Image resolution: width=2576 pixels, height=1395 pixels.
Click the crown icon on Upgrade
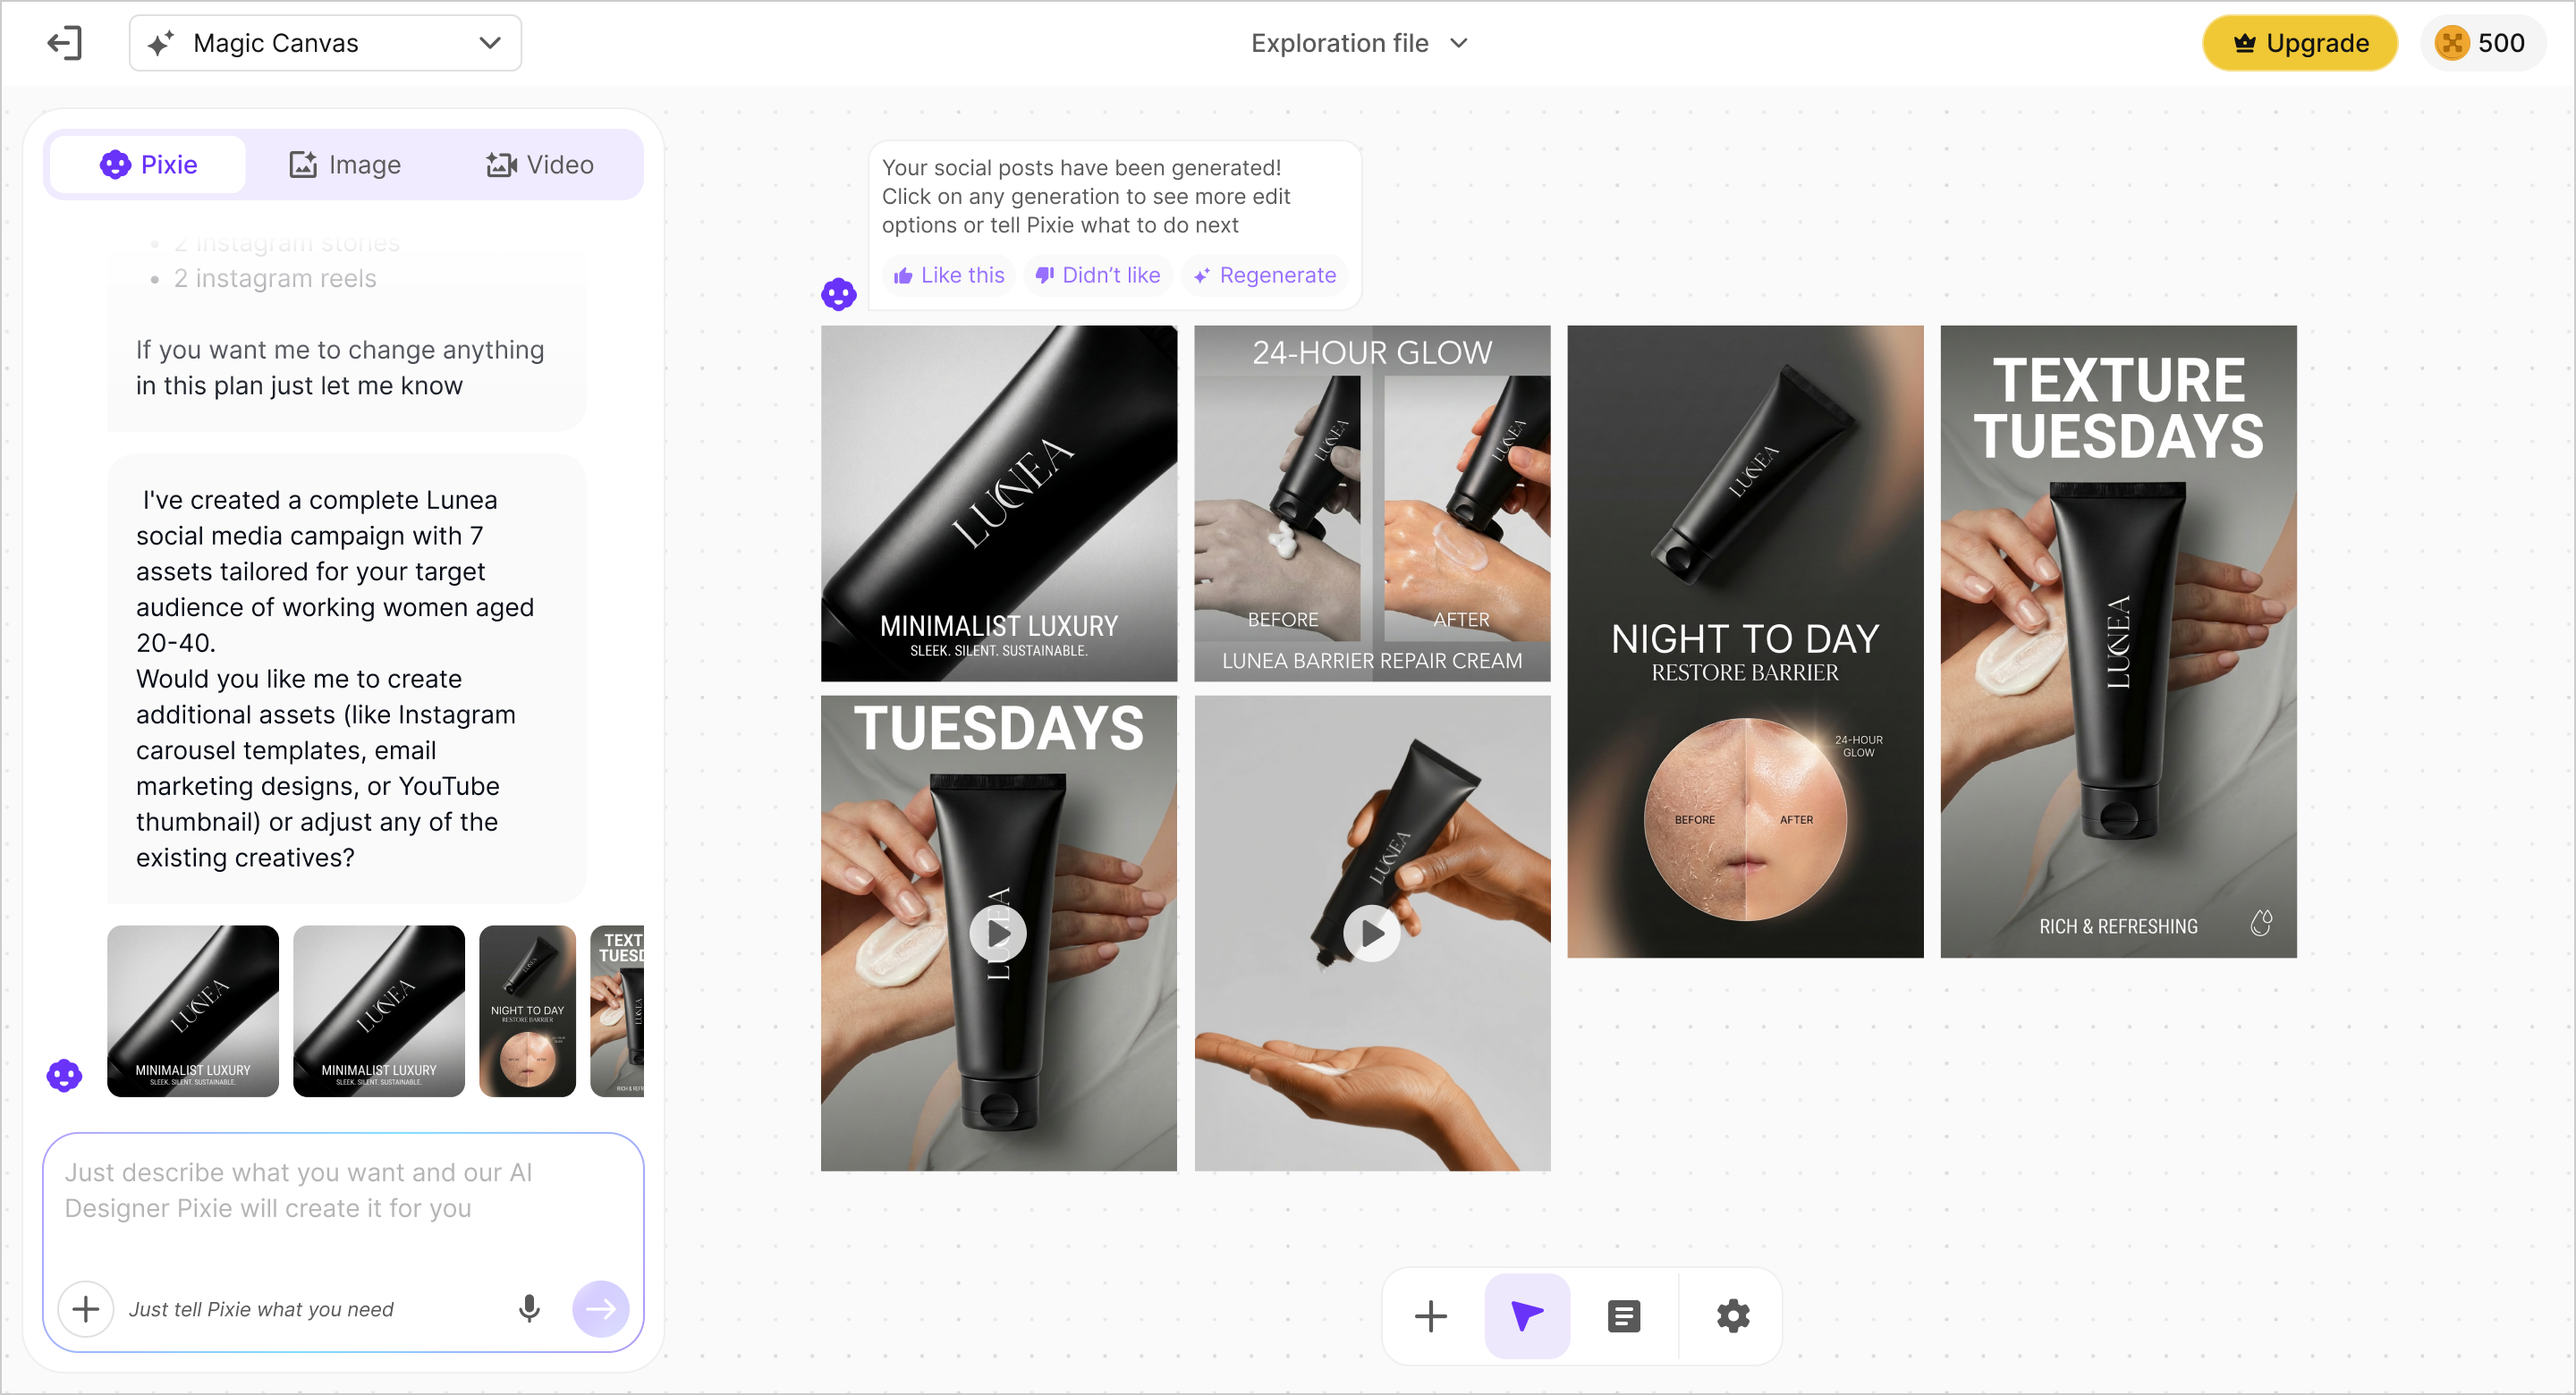(x=2244, y=43)
